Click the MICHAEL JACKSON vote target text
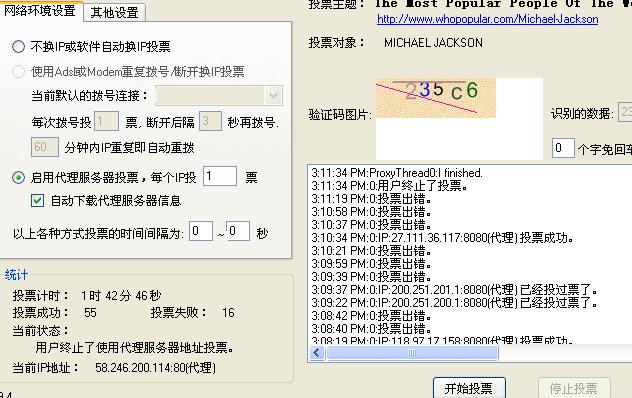Screen dimensions: 632x398 pyautogui.click(x=433, y=43)
